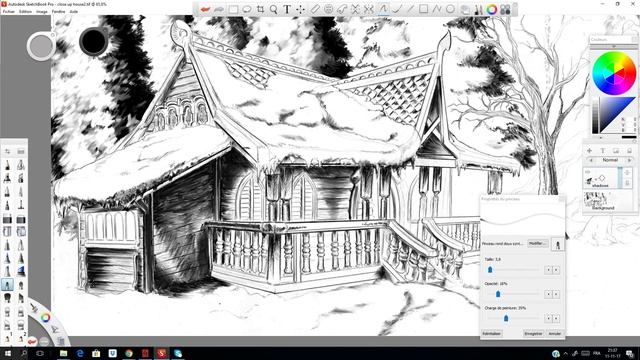Select the Crop tool
This screenshot has height=360, width=640.
coord(260,9)
